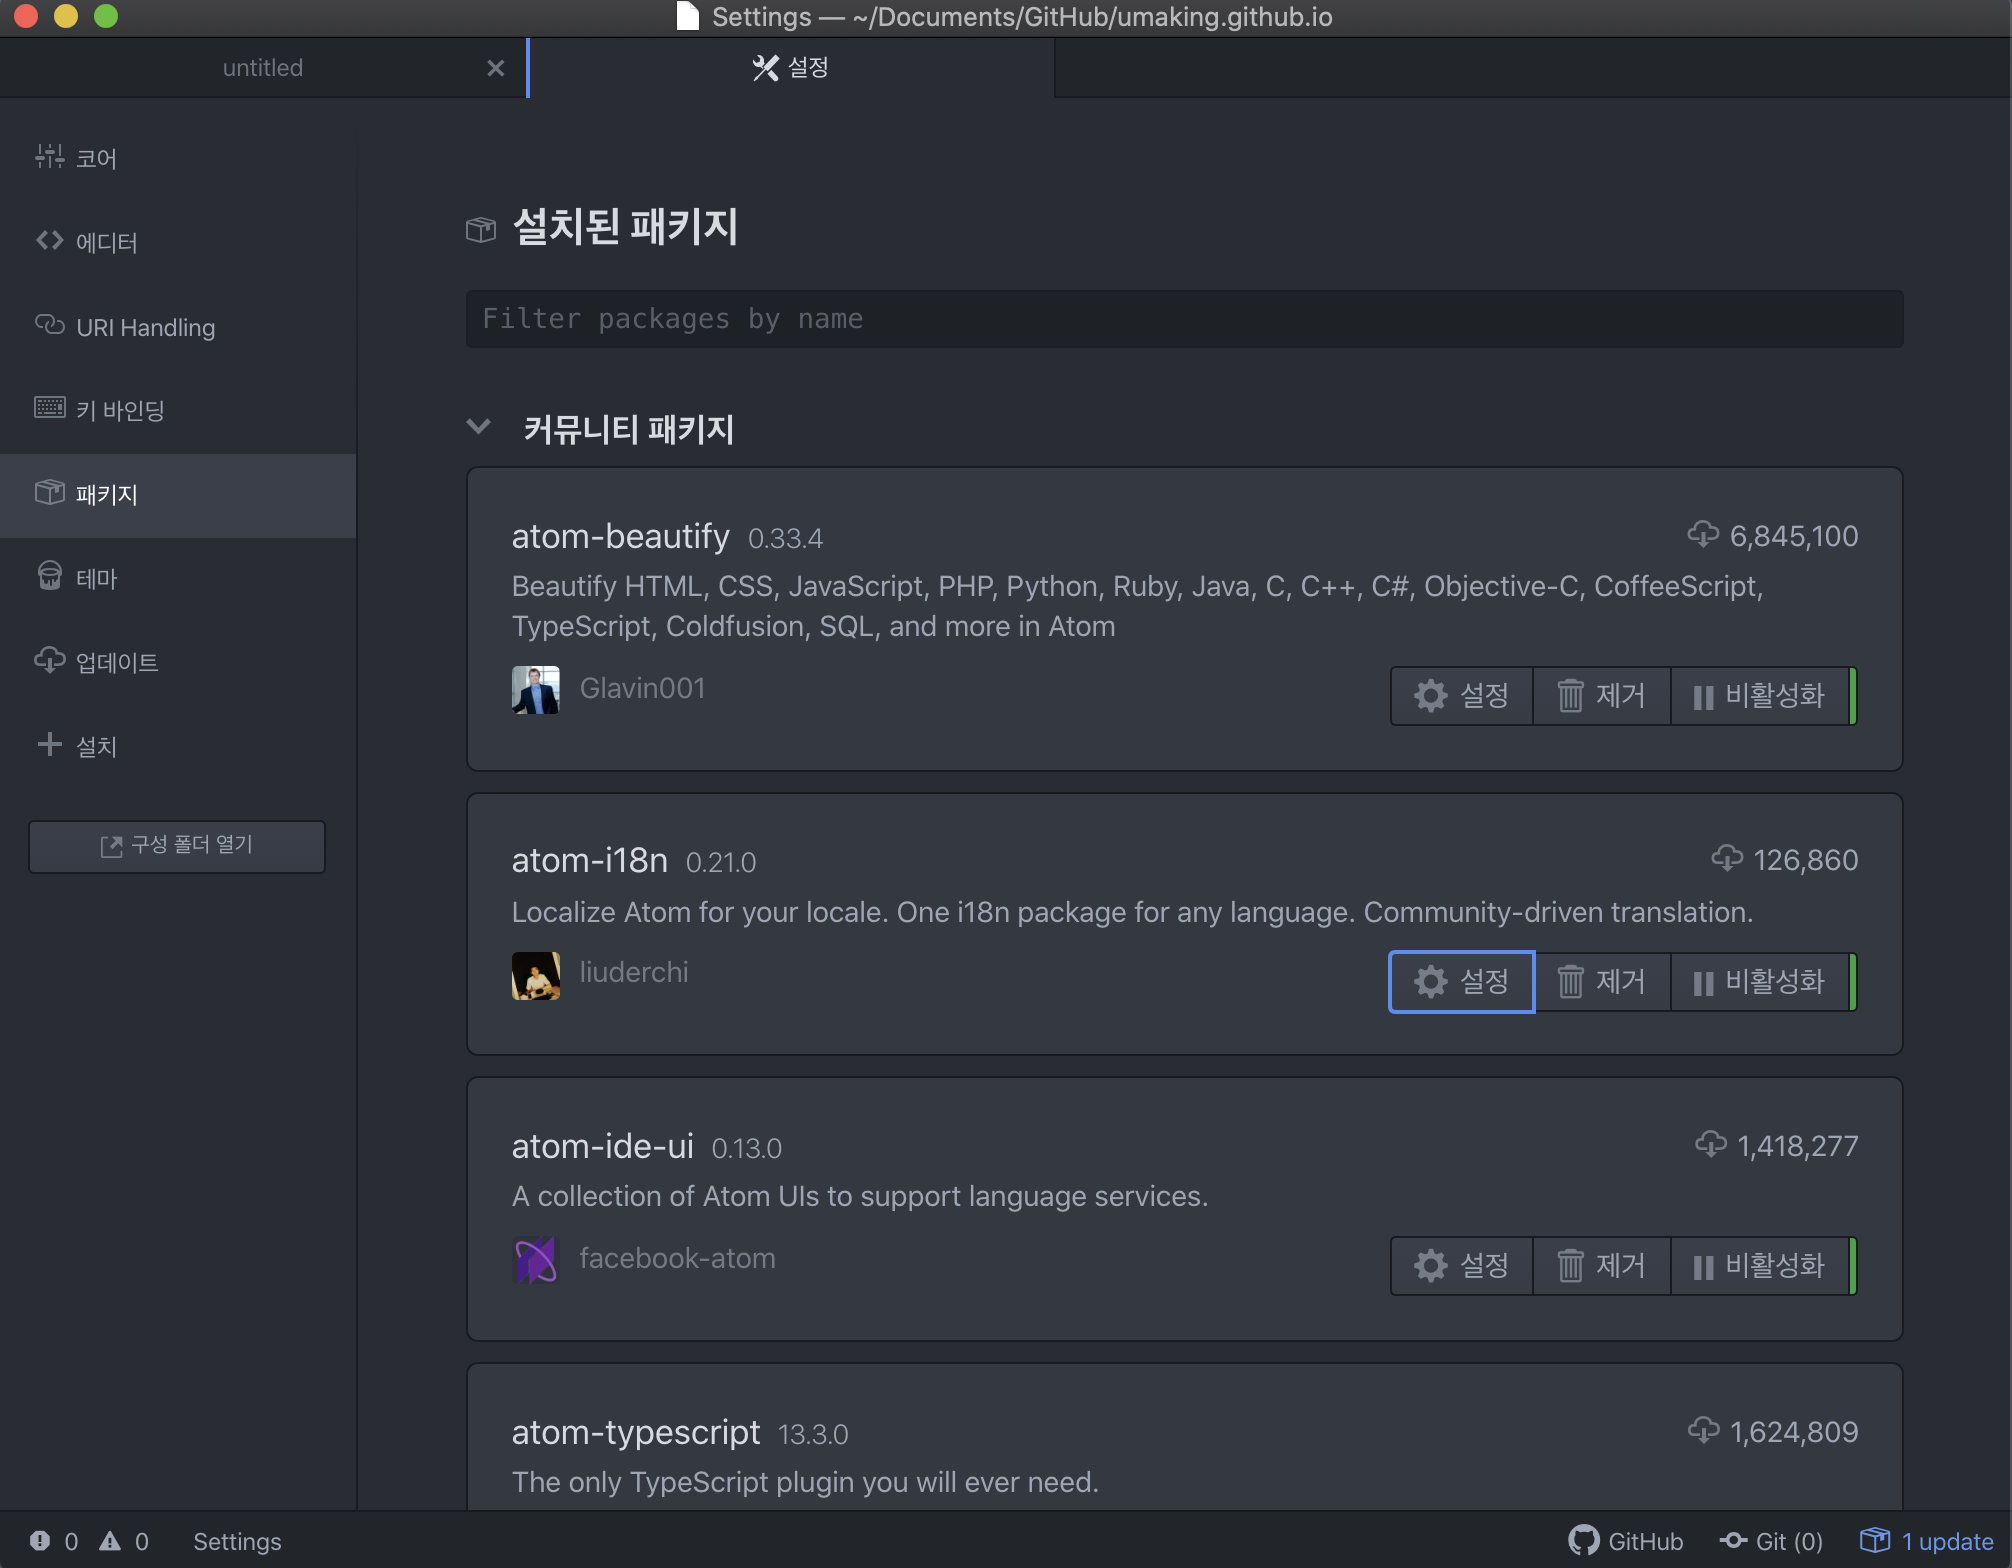The height and width of the screenshot is (1568, 2012).
Task: Click the Core (코어) sliders icon in sidebar
Action: coord(49,157)
